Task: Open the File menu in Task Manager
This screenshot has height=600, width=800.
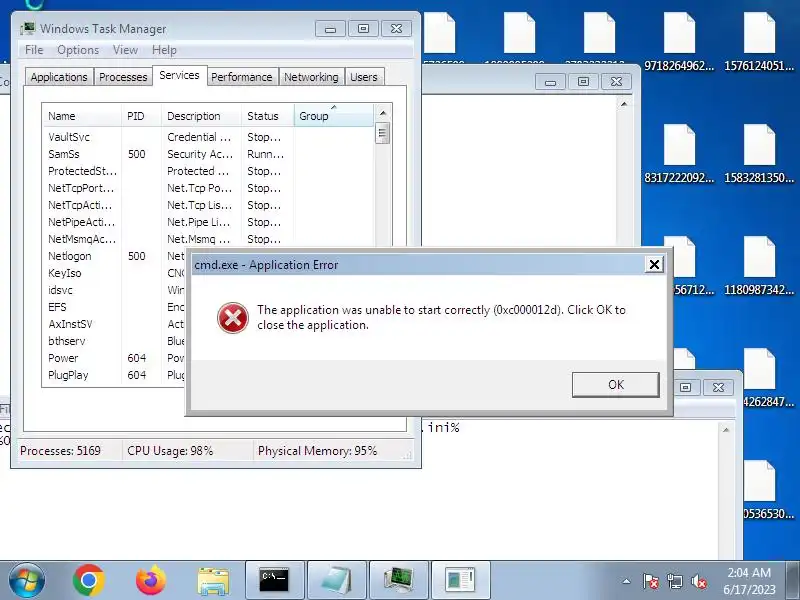Action: click(x=34, y=50)
